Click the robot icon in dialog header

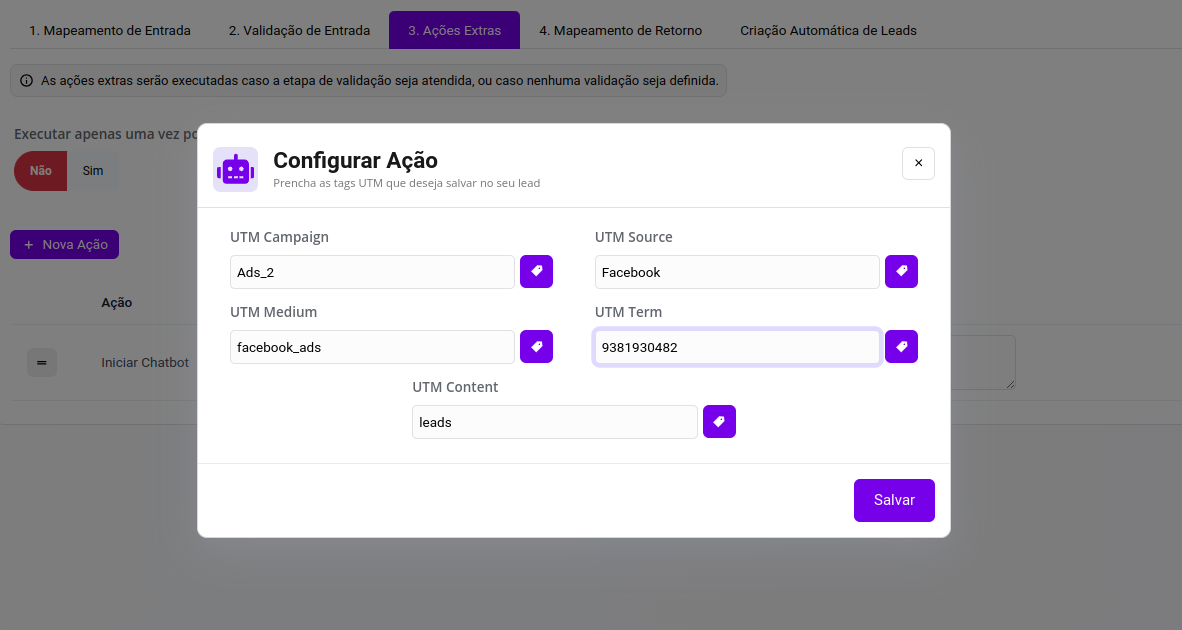point(235,169)
